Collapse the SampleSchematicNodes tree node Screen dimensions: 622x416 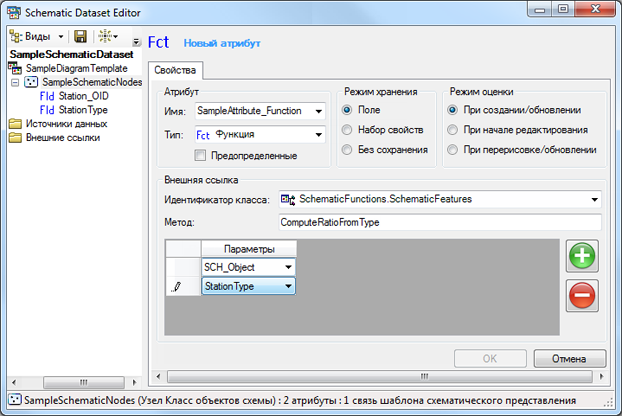(x=15, y=82)
